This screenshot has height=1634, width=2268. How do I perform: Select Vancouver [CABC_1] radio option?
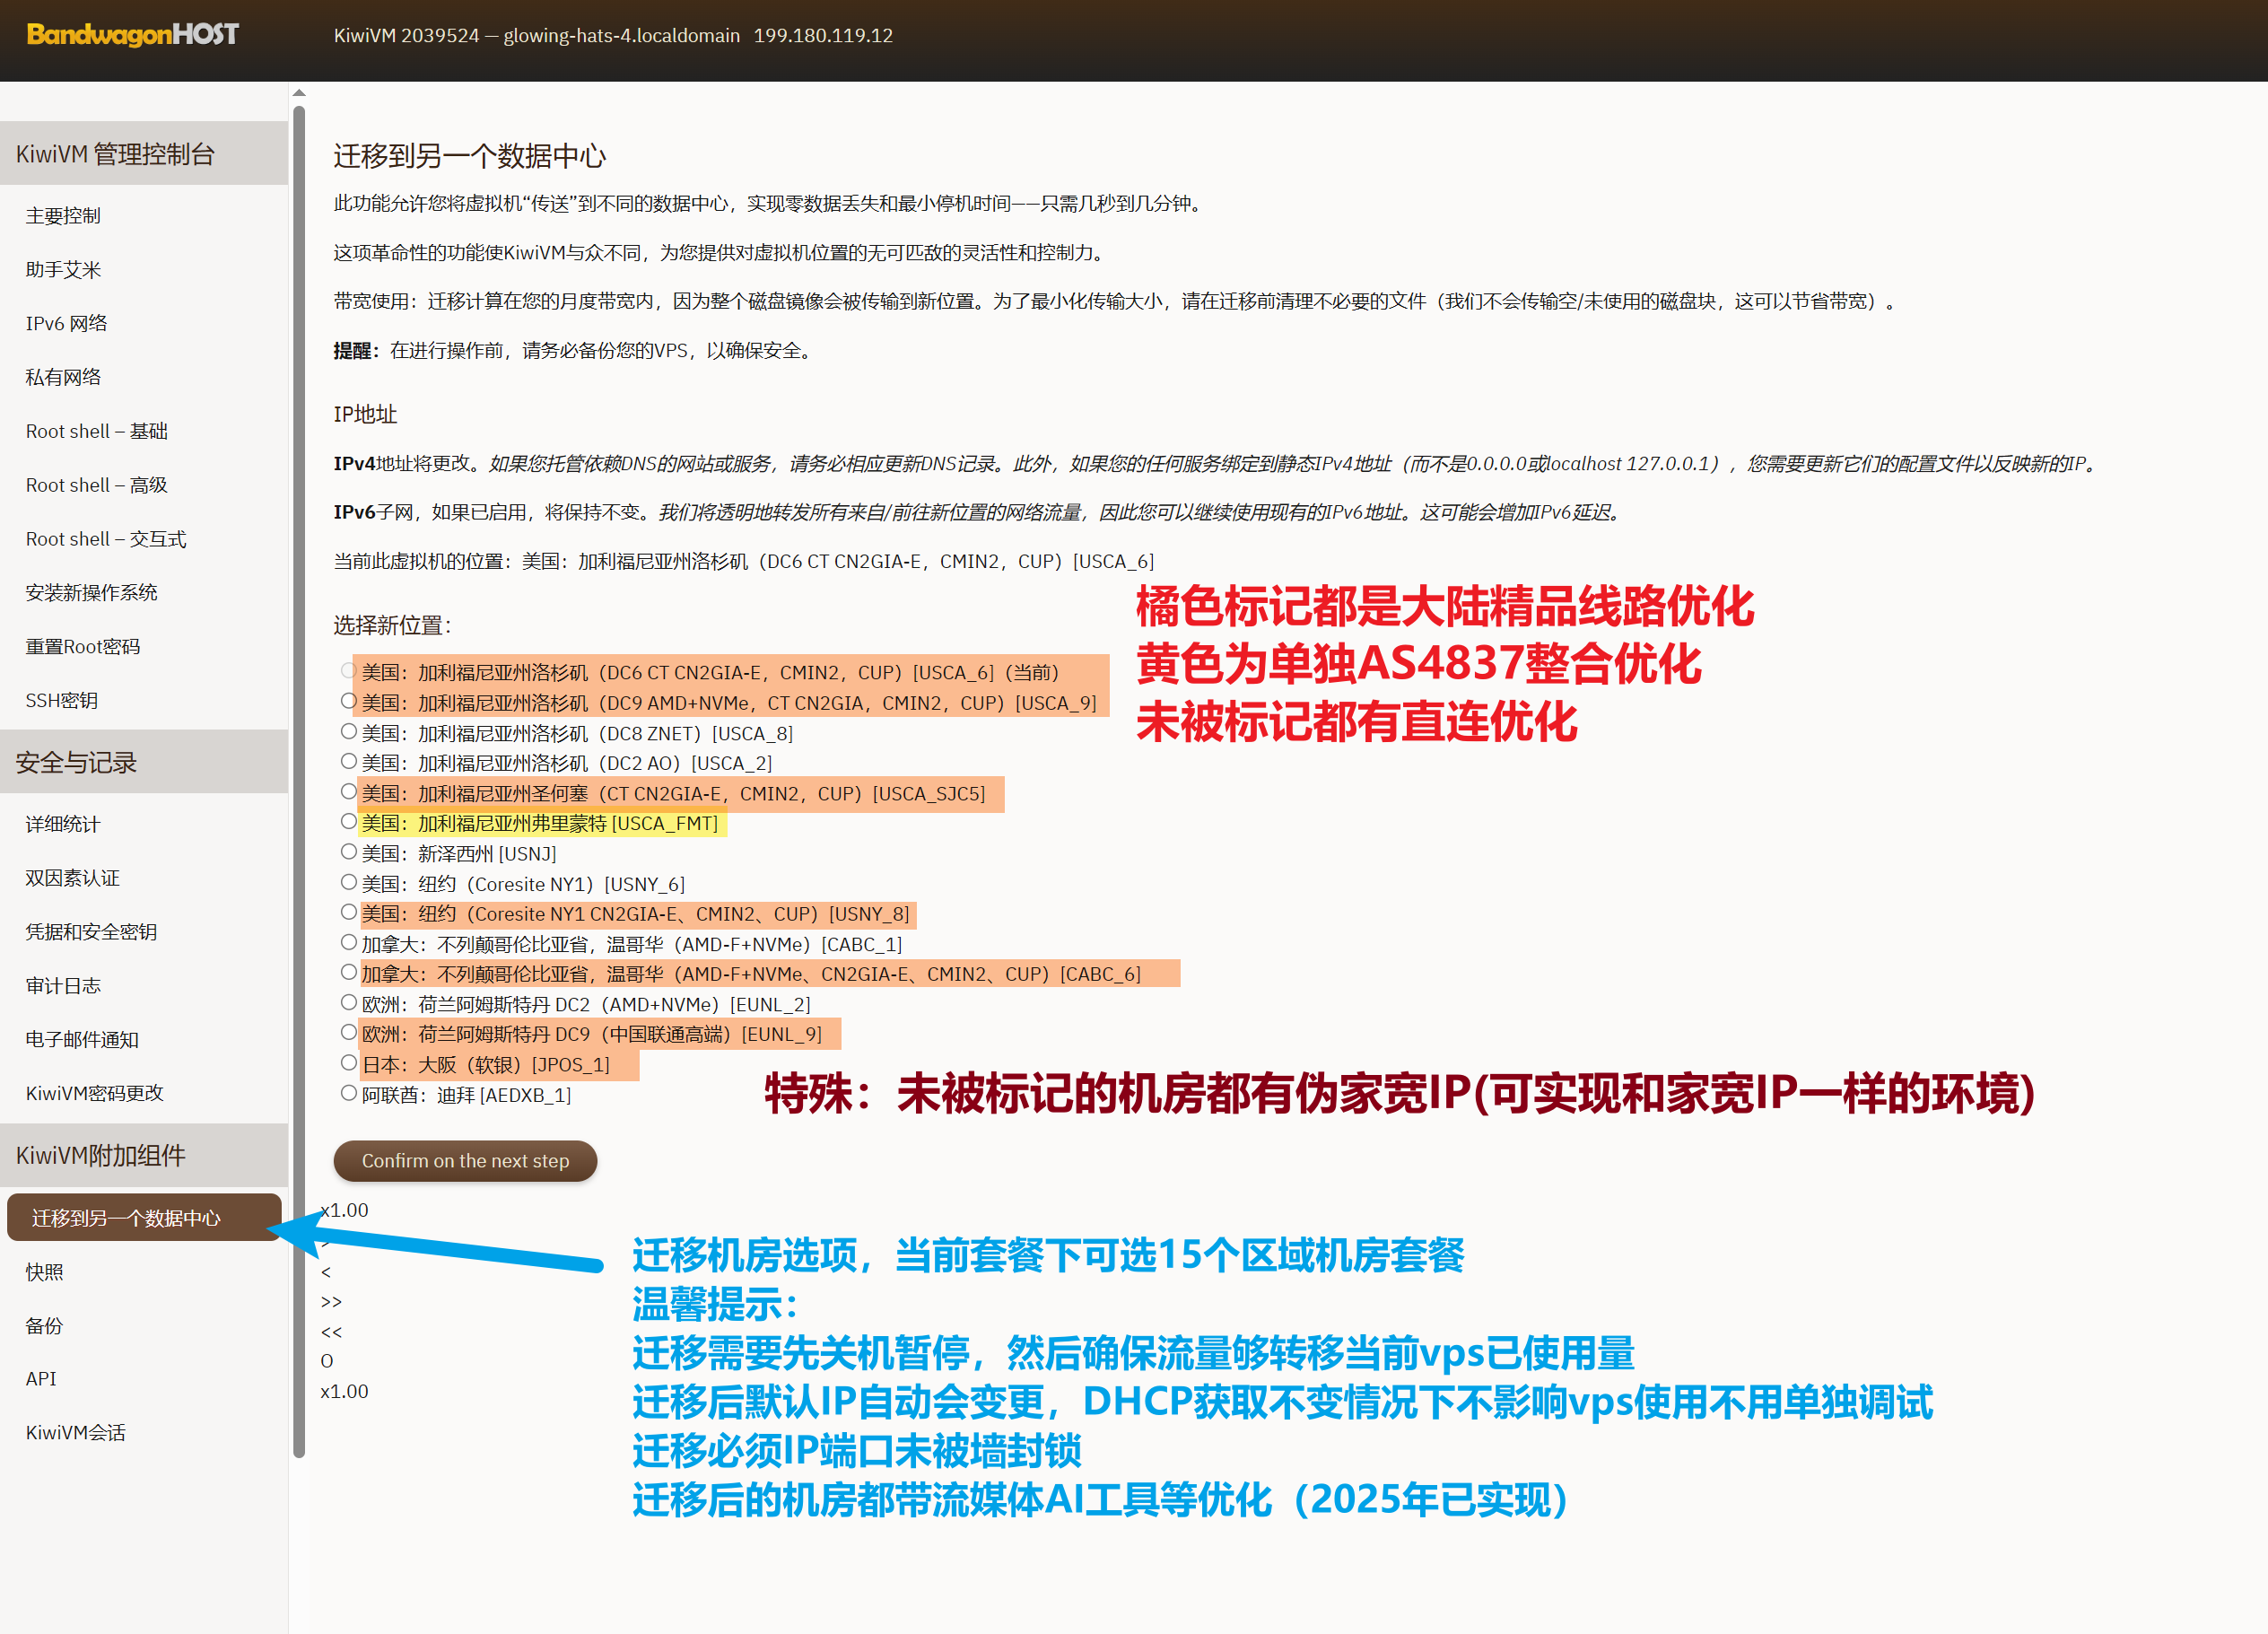point(349,942)
